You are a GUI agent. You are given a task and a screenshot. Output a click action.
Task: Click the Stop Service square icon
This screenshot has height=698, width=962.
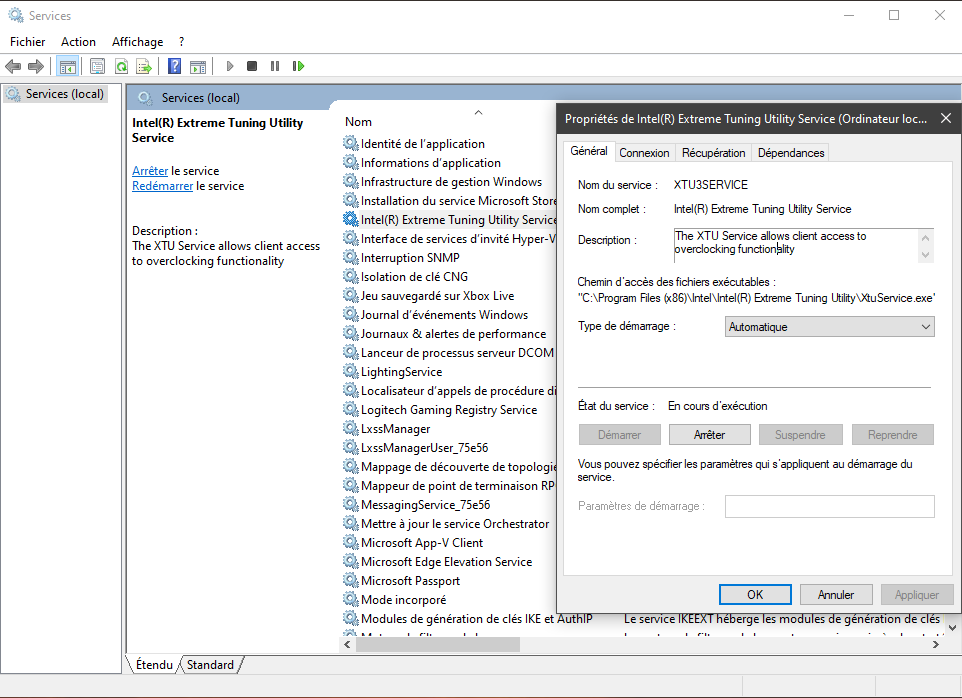coord(252,66)
